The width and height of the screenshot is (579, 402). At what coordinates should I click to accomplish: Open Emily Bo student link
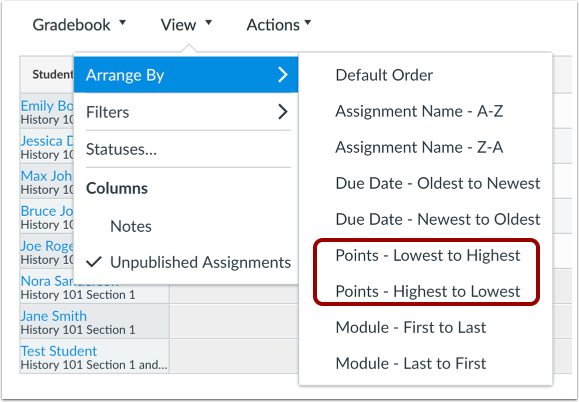coord(47,106)
